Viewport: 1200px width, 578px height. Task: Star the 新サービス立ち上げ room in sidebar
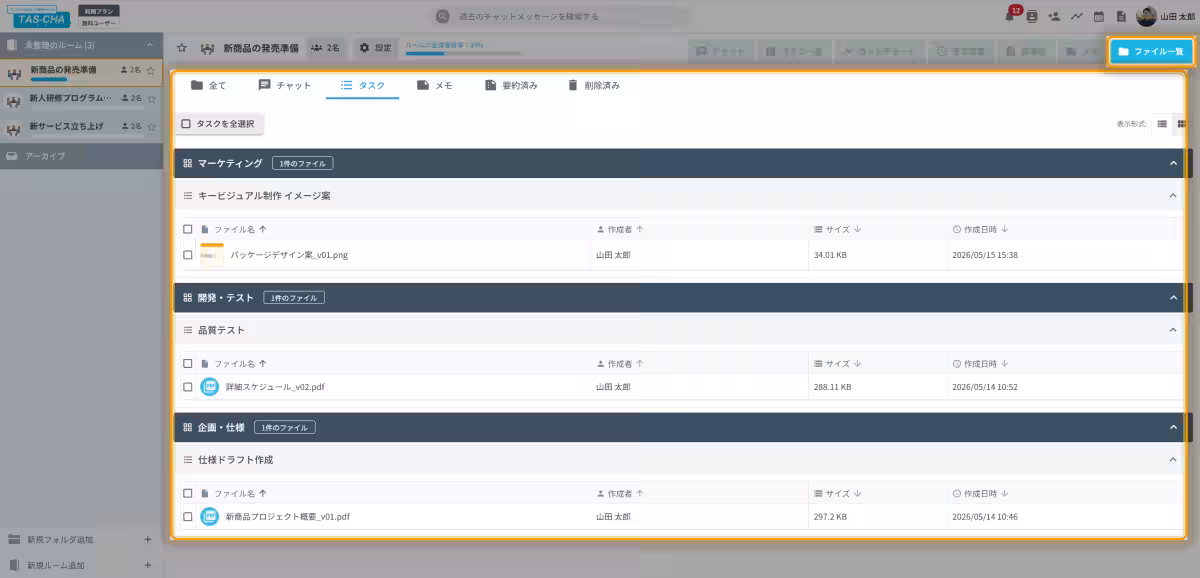(x=150, y=127)
